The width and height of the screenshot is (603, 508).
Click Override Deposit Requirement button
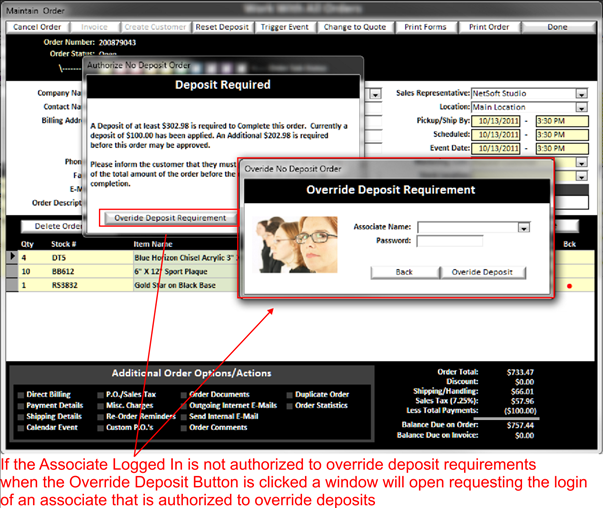pos(169,217)
